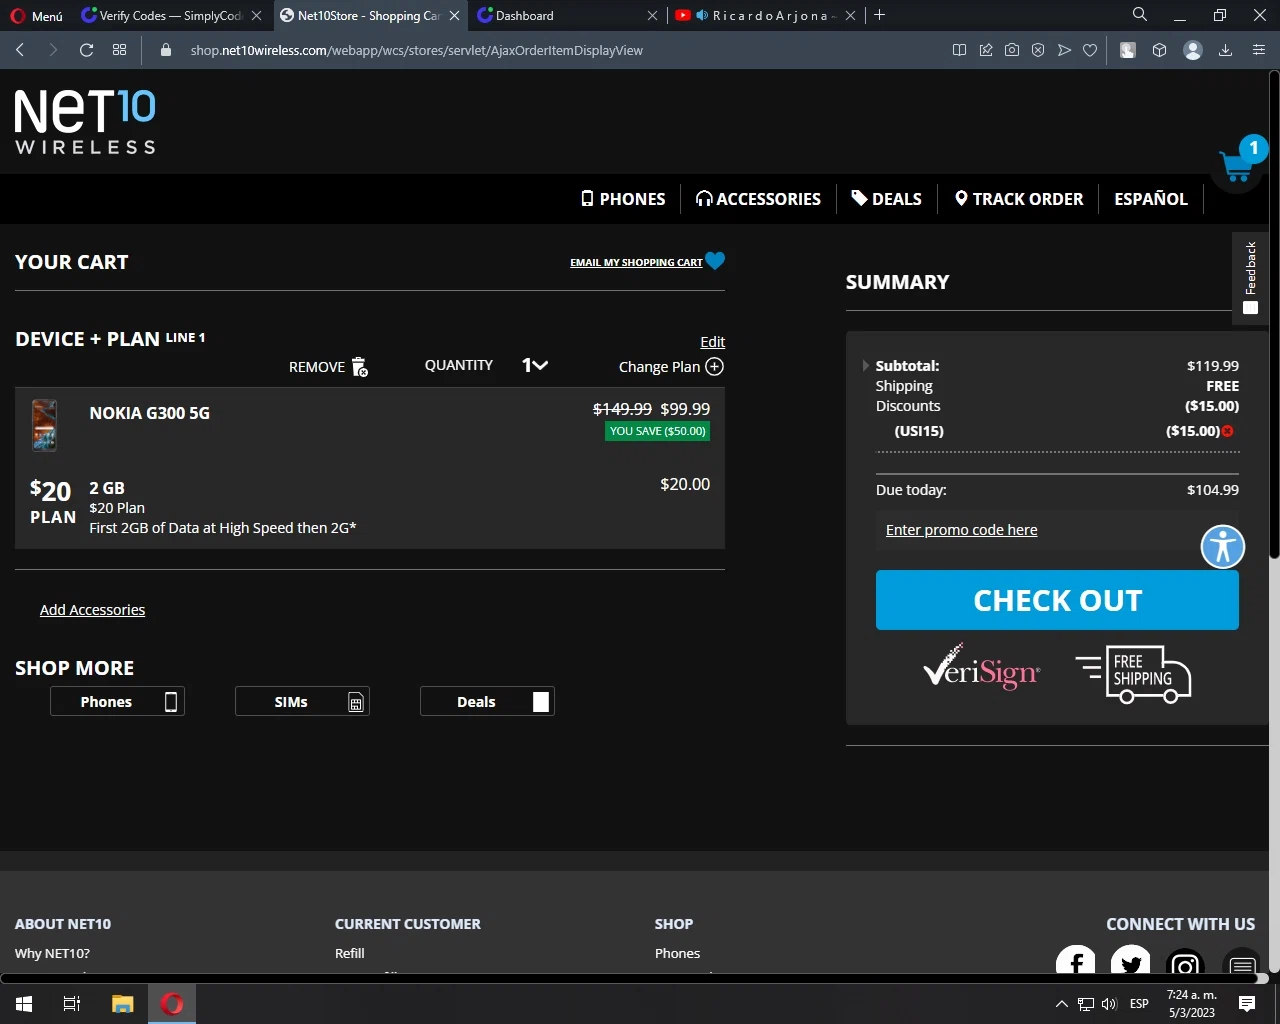This screenshot has height=1024, width=1280.
Task: Open the Facebook social icon
Action: click(1076, 962)
